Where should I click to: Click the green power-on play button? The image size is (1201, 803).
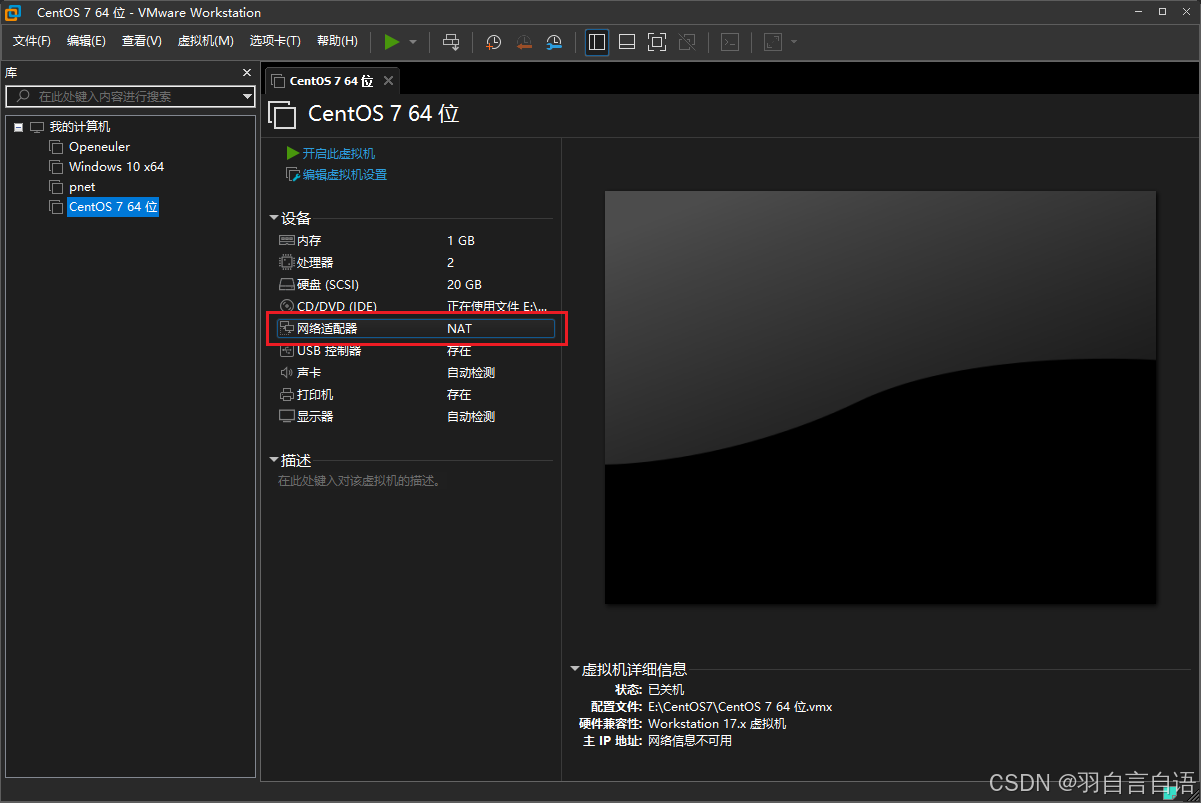point(392,42)
